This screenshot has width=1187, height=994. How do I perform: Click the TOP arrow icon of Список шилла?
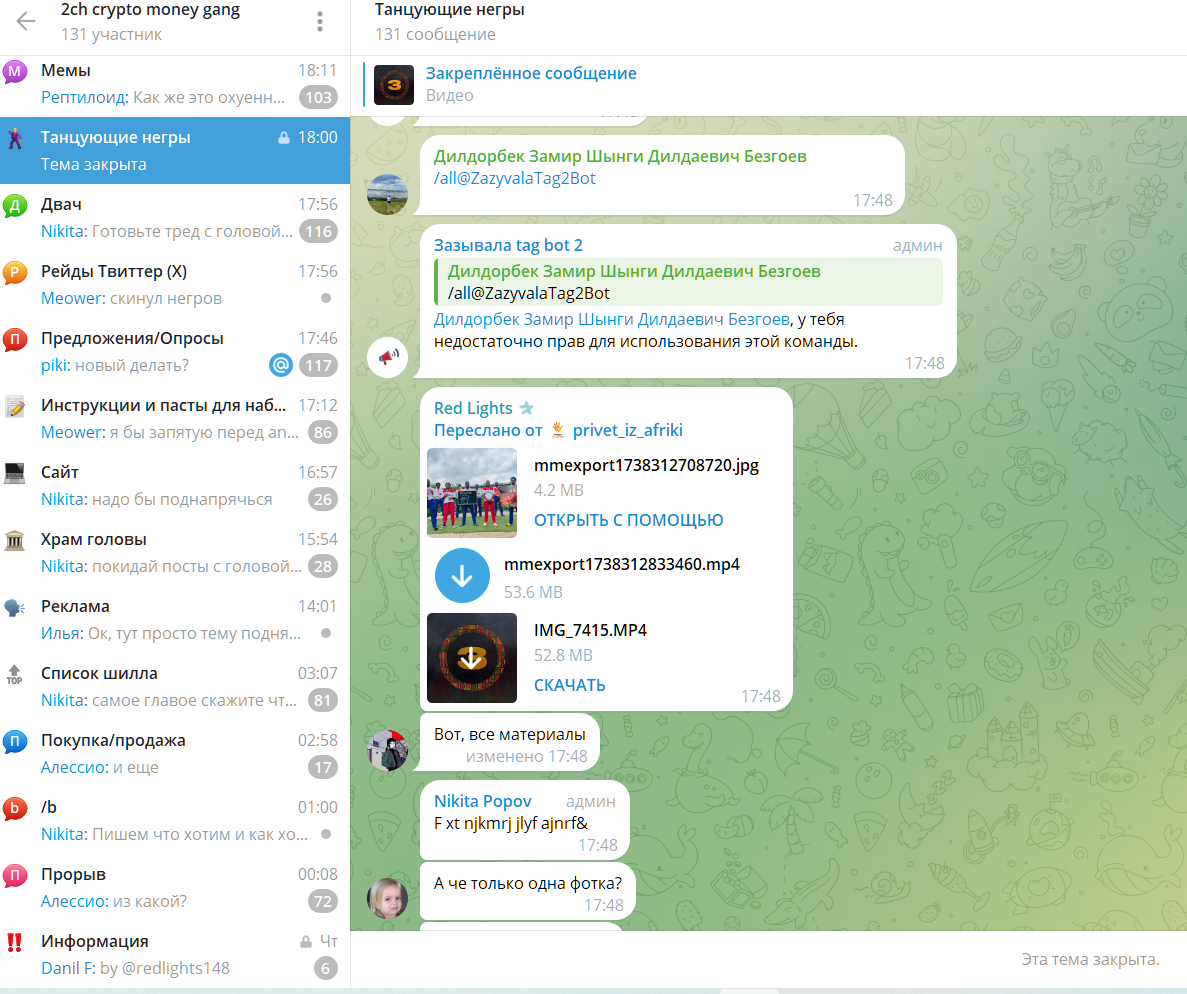coord(14,674)
